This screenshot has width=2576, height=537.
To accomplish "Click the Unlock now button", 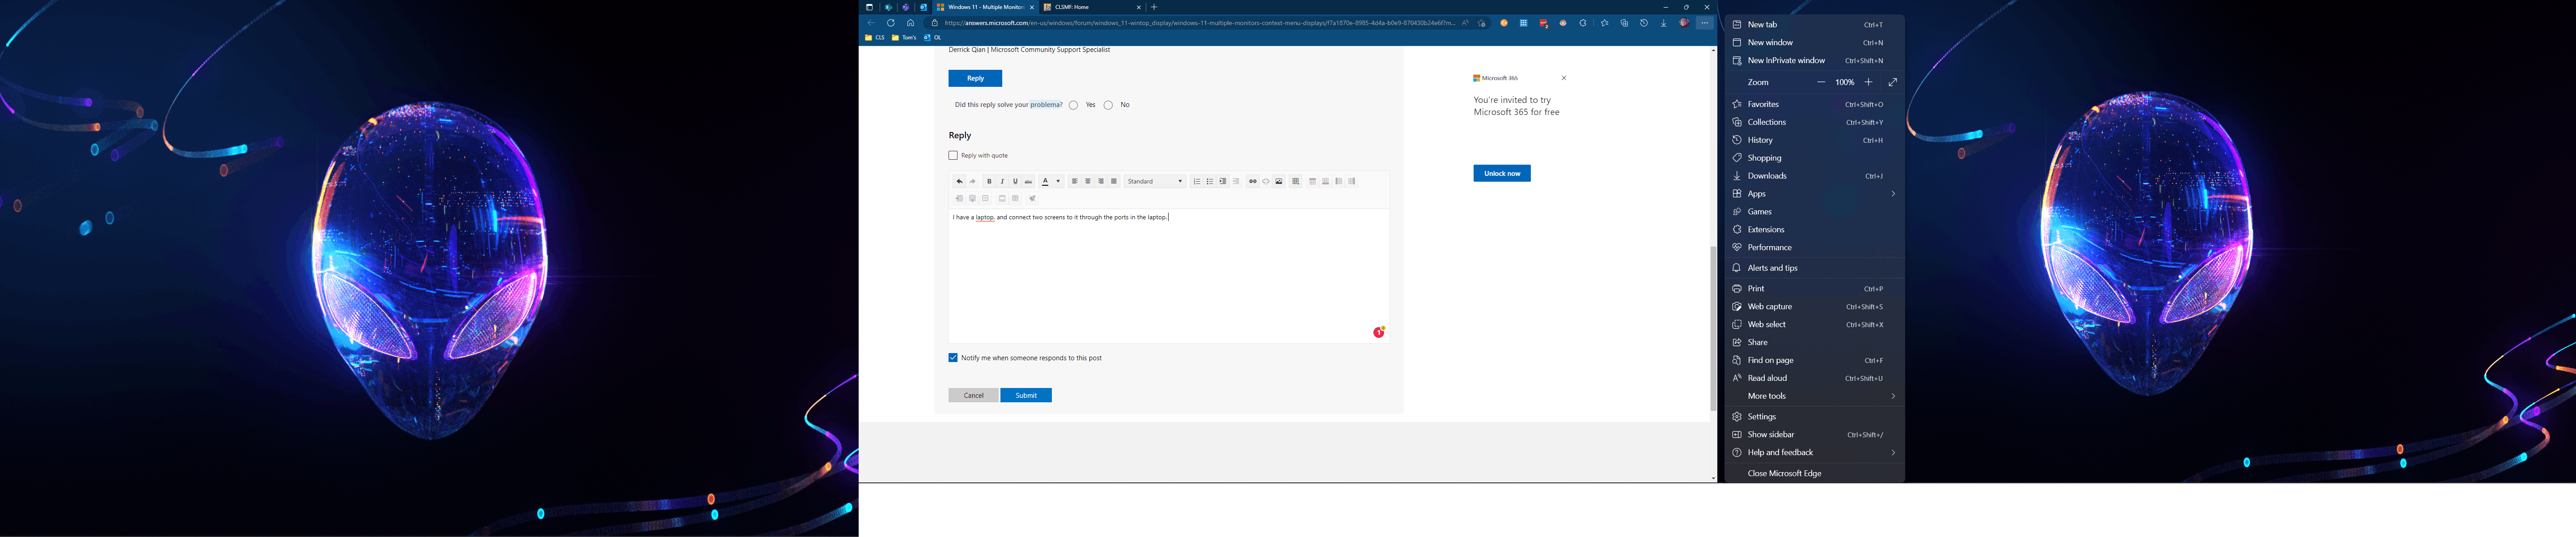I will pyautogui.click(x=1502, y=174).
